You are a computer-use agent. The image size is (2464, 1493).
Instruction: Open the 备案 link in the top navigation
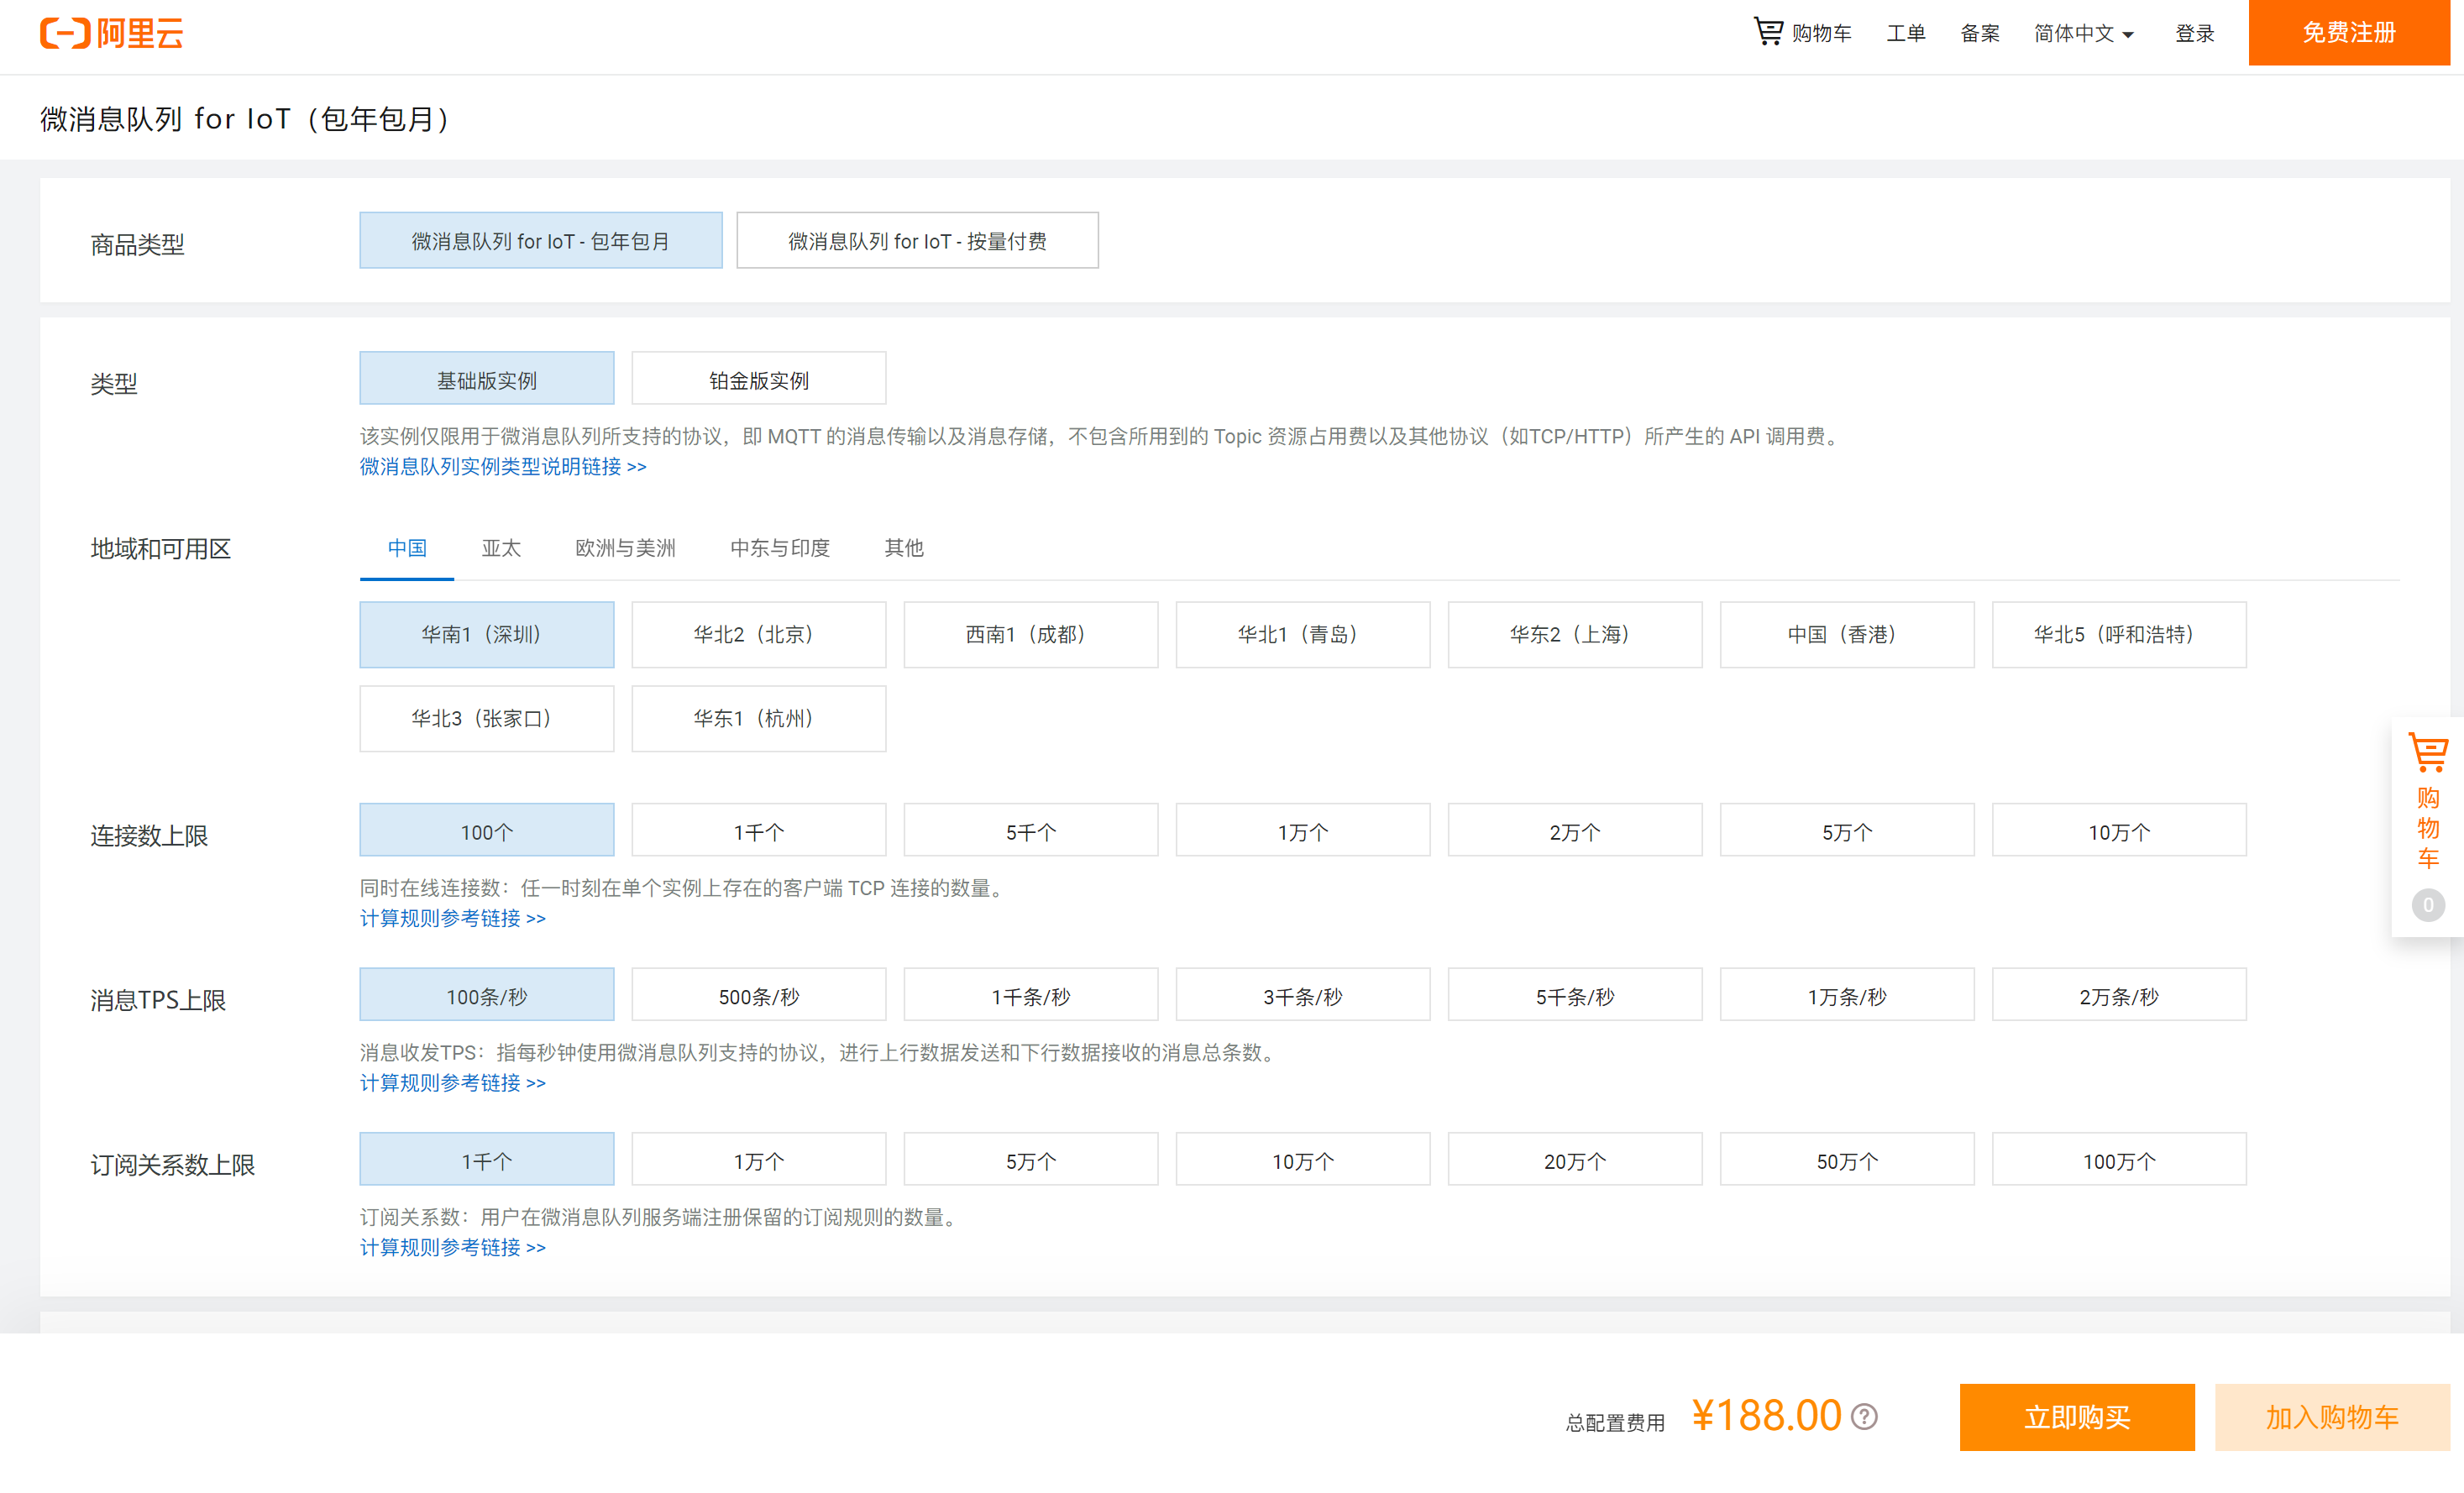1979,33
